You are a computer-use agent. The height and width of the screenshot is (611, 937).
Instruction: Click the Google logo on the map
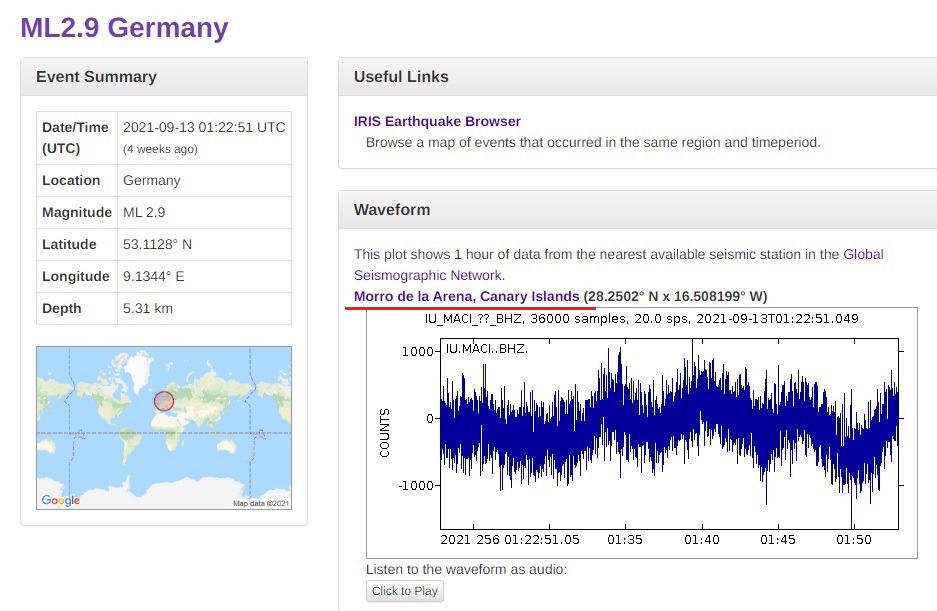pyautogui.click(x=60, y=500)
